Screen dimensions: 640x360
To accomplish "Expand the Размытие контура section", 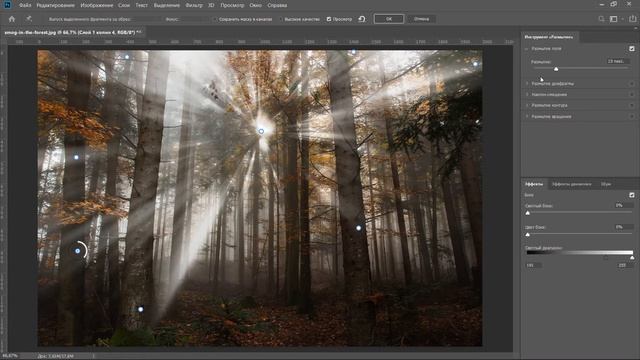I will [527, 105].
